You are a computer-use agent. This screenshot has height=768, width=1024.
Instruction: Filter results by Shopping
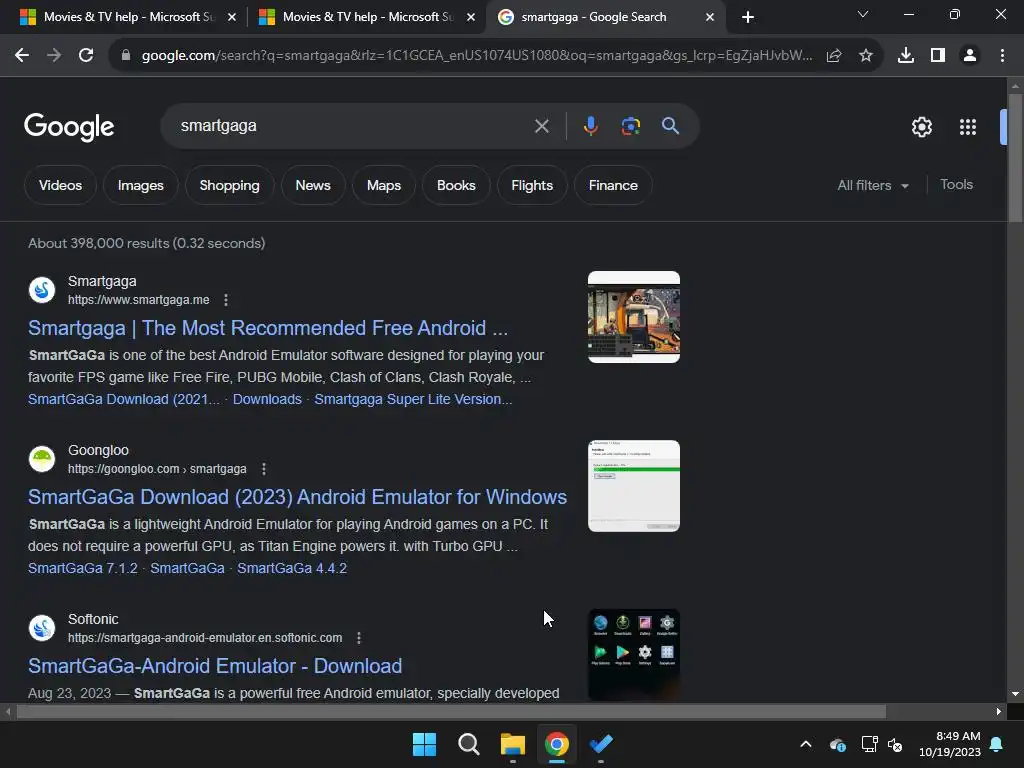tap(229, 185)
